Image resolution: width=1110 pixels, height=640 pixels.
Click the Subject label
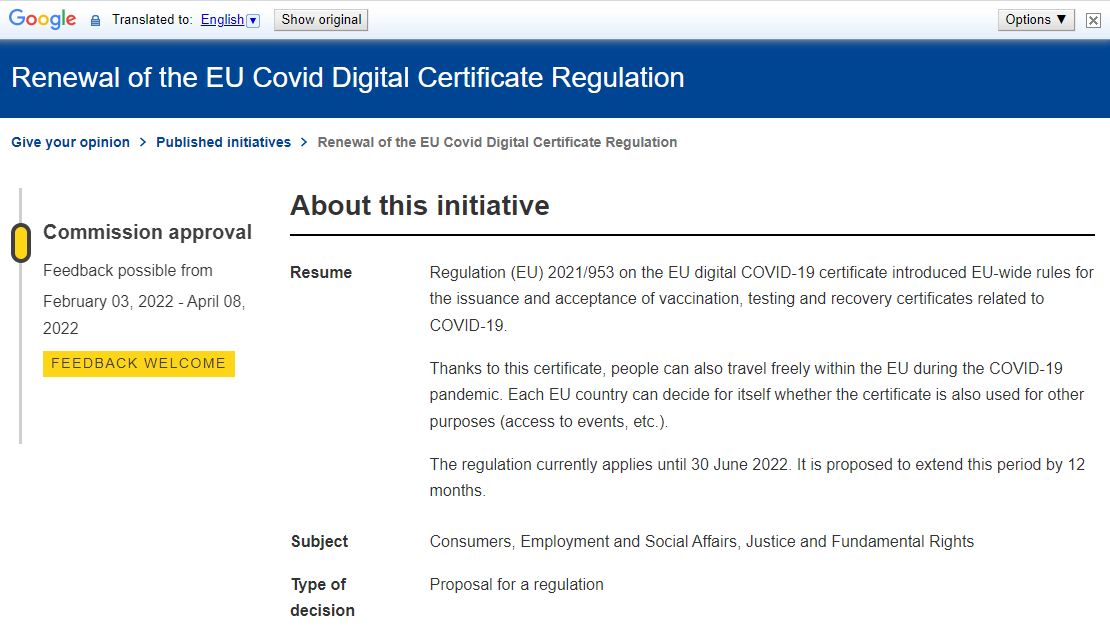319,542
